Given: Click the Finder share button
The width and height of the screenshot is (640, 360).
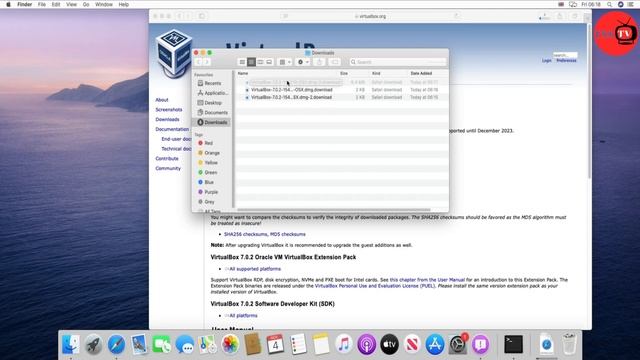Looking at the screenshot, I should pyautogui.click(x=320, y=62).
